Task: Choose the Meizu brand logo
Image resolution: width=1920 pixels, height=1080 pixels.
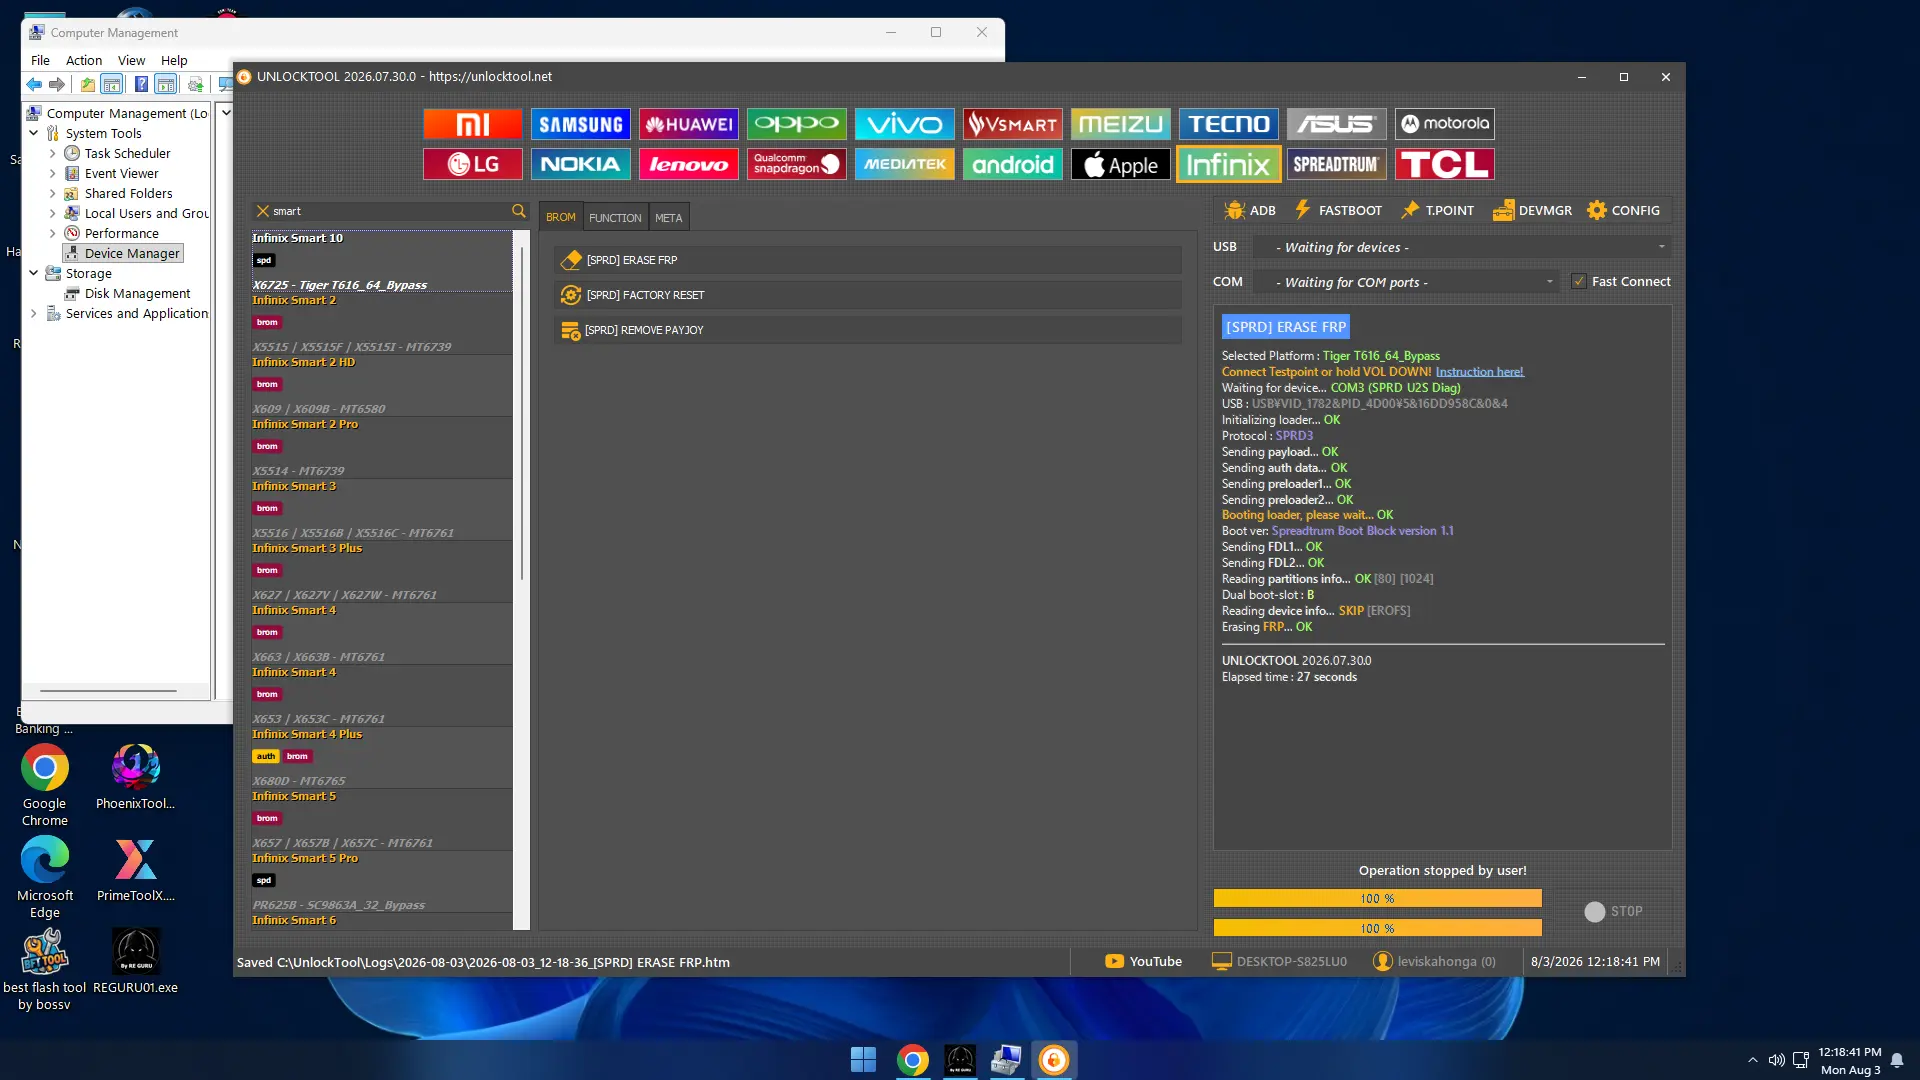Action: (1121, 124)
